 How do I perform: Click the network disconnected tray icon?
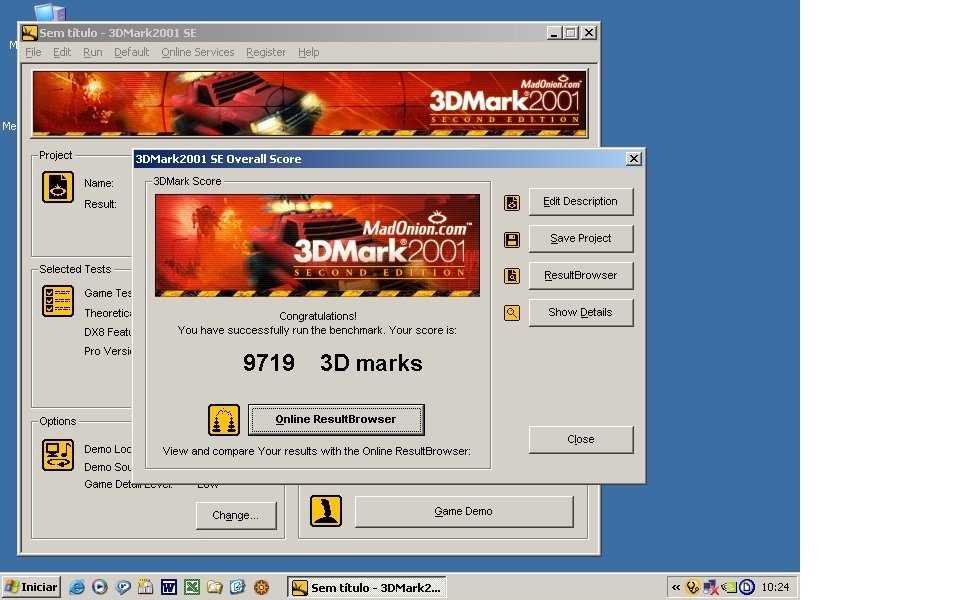pos(710,587)
